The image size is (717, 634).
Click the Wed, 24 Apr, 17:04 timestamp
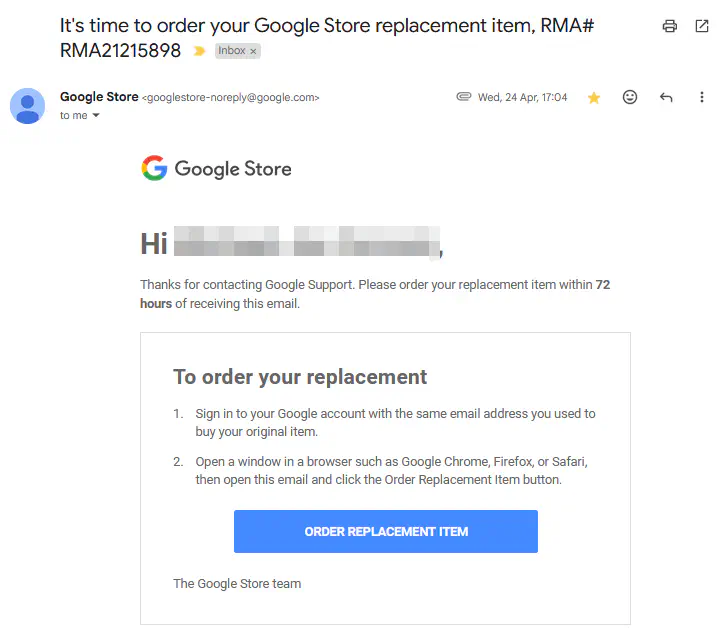522,98
